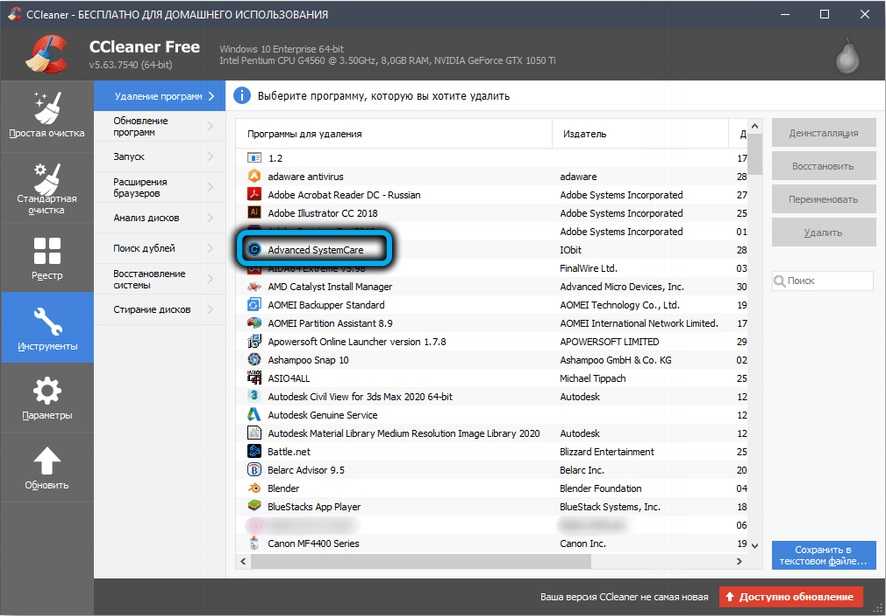Open the Простая очистка section
Viewport: 886px width, 616px height.
click(47, 116)
